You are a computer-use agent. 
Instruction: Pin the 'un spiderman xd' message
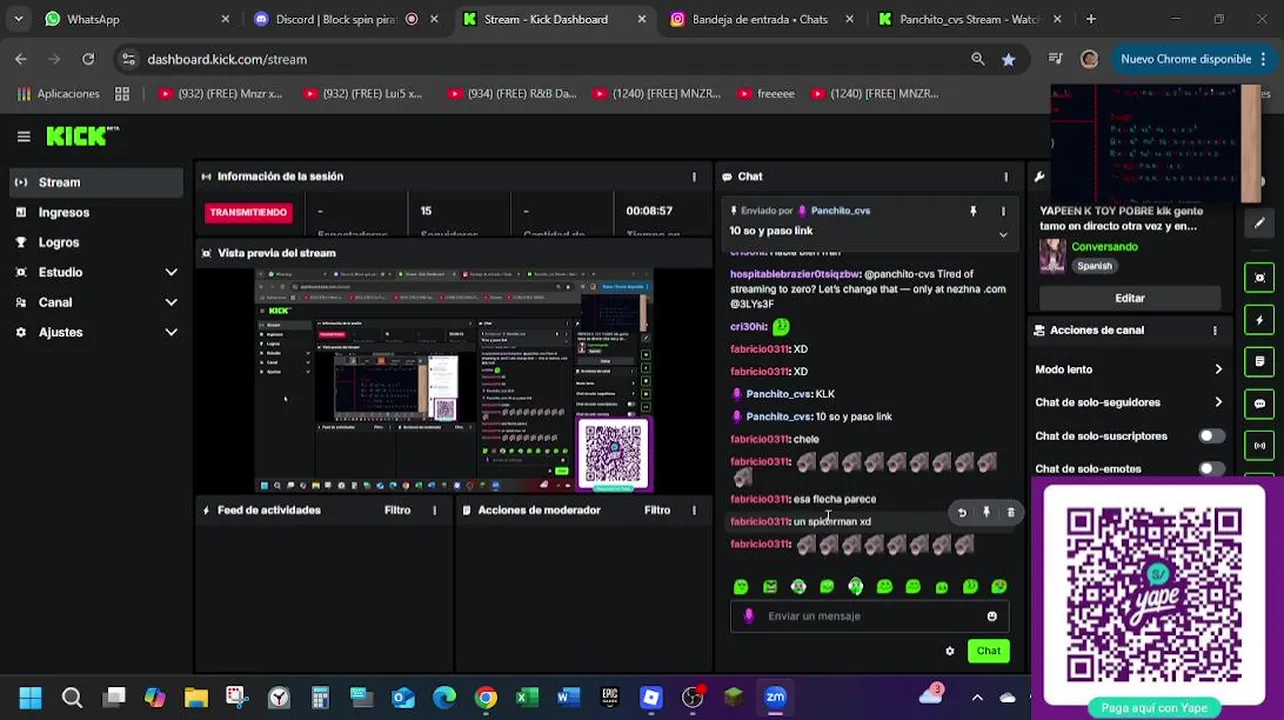(986, 513)
